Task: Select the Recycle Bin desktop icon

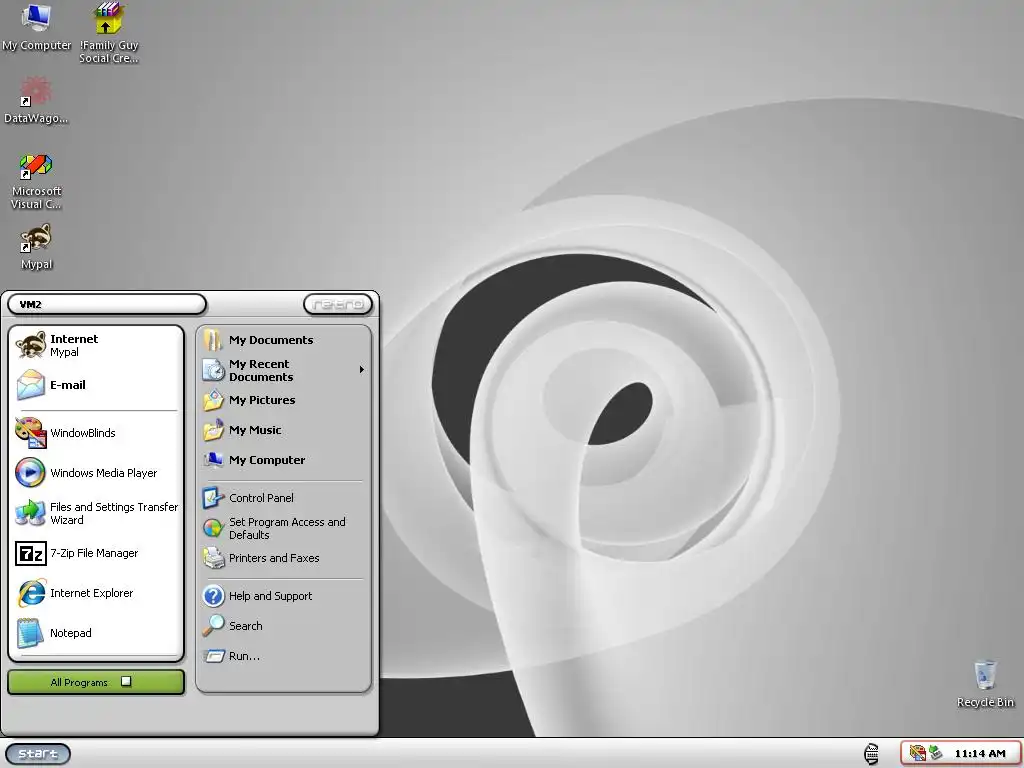Action: click(x=985, y=683)
